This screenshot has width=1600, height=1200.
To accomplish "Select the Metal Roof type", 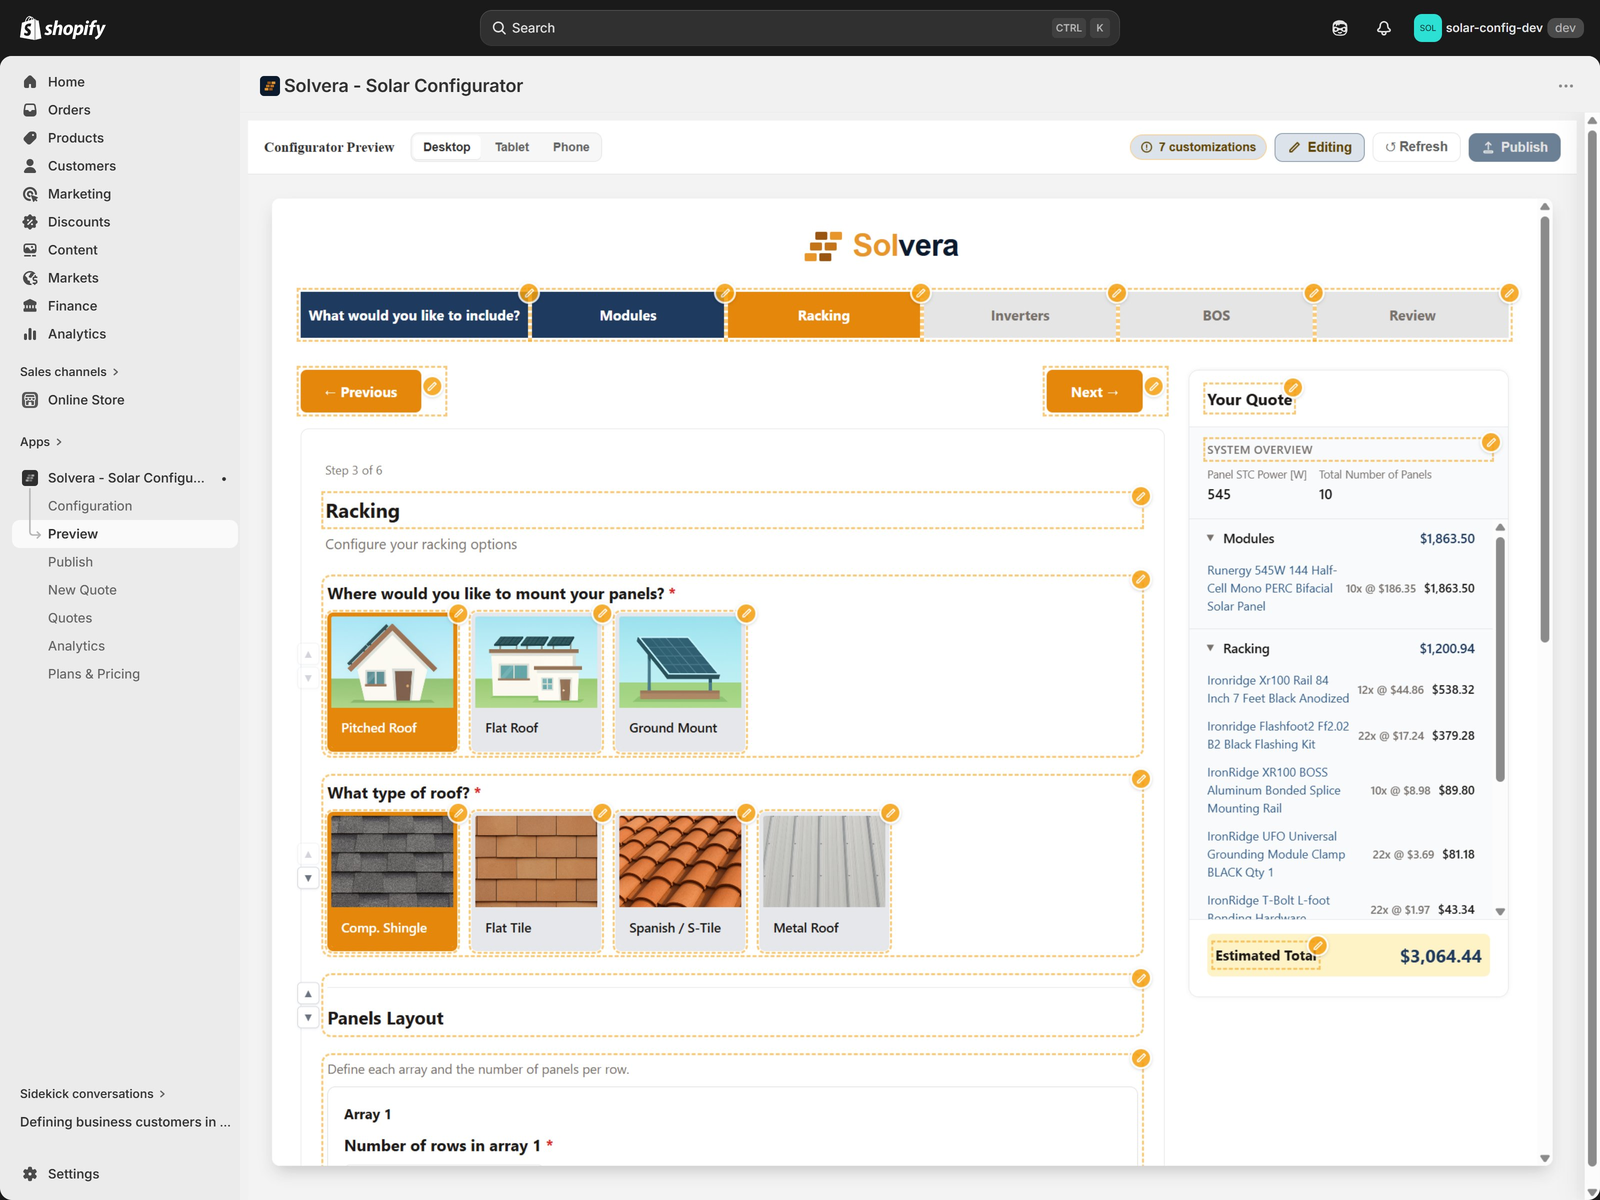I will [x=824, y=882].
